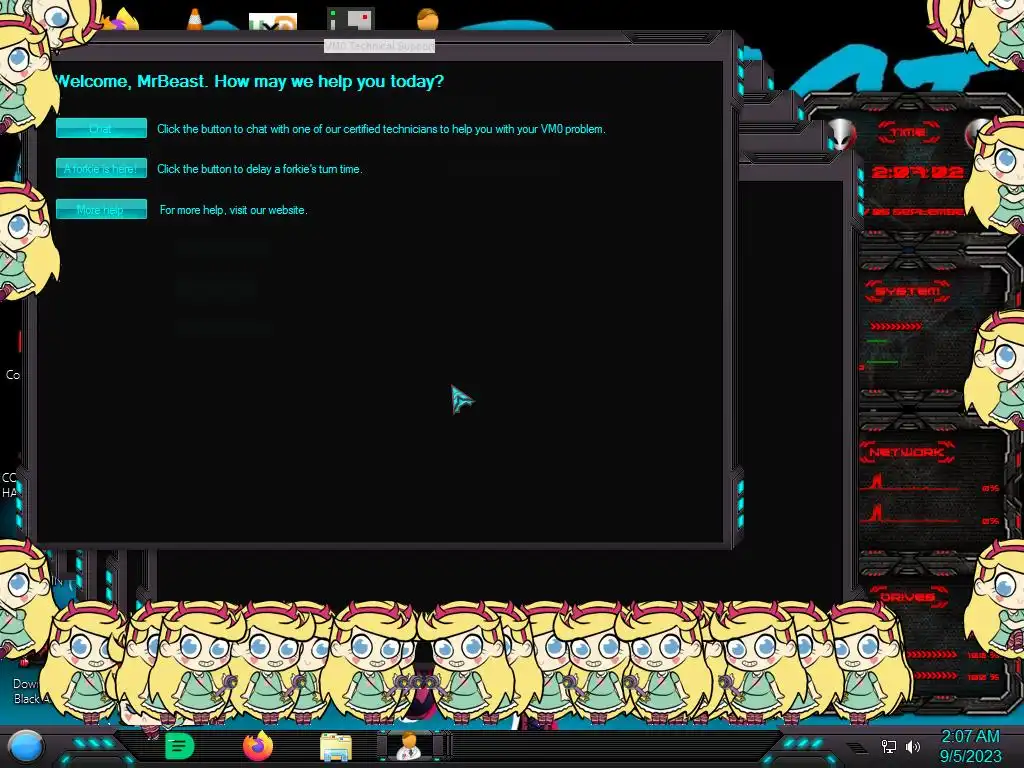Click 'For more help, visit our website.' text
This screenshot has height=768, width=1024.
tap(233, 210)
